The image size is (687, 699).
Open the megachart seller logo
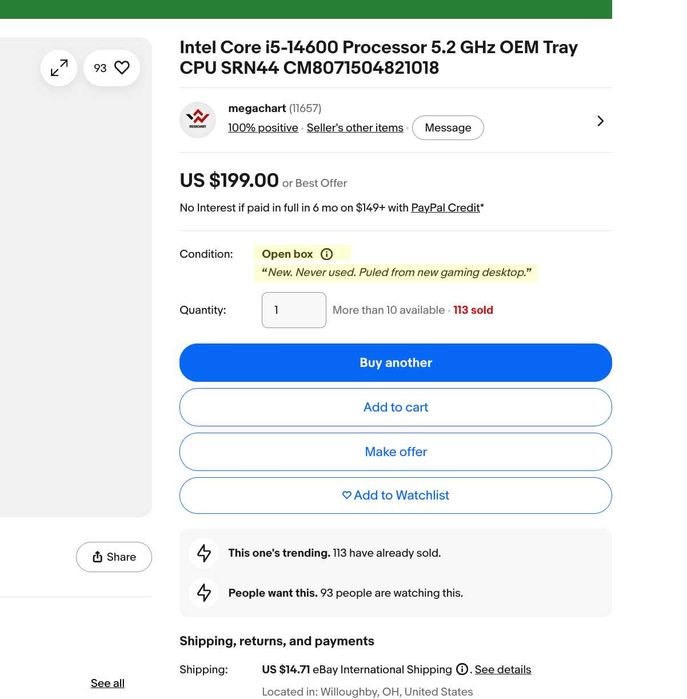(197, 119)
